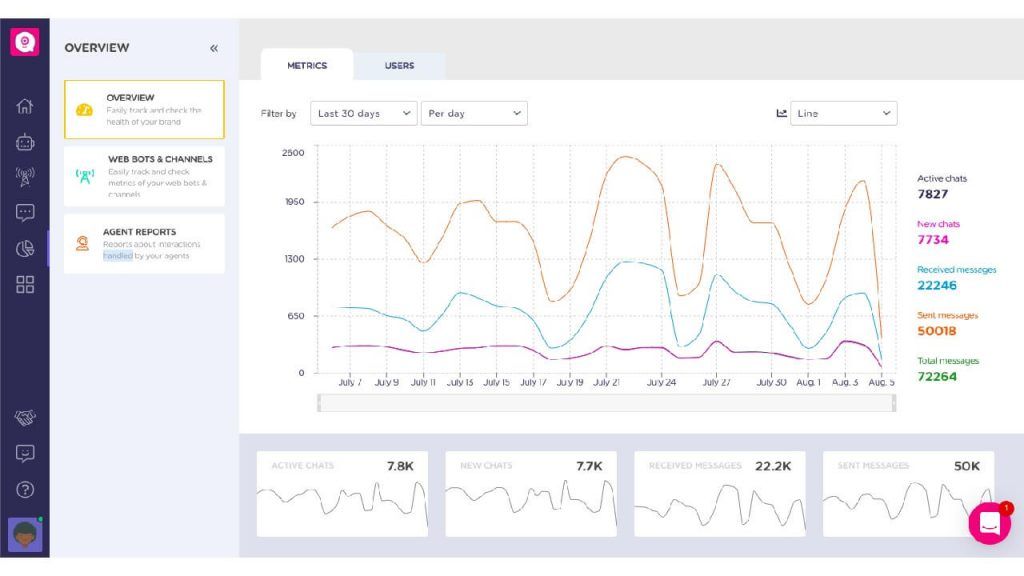Click the New Chats 7.7K card
1024x576 pixels.
coord(531,494)
